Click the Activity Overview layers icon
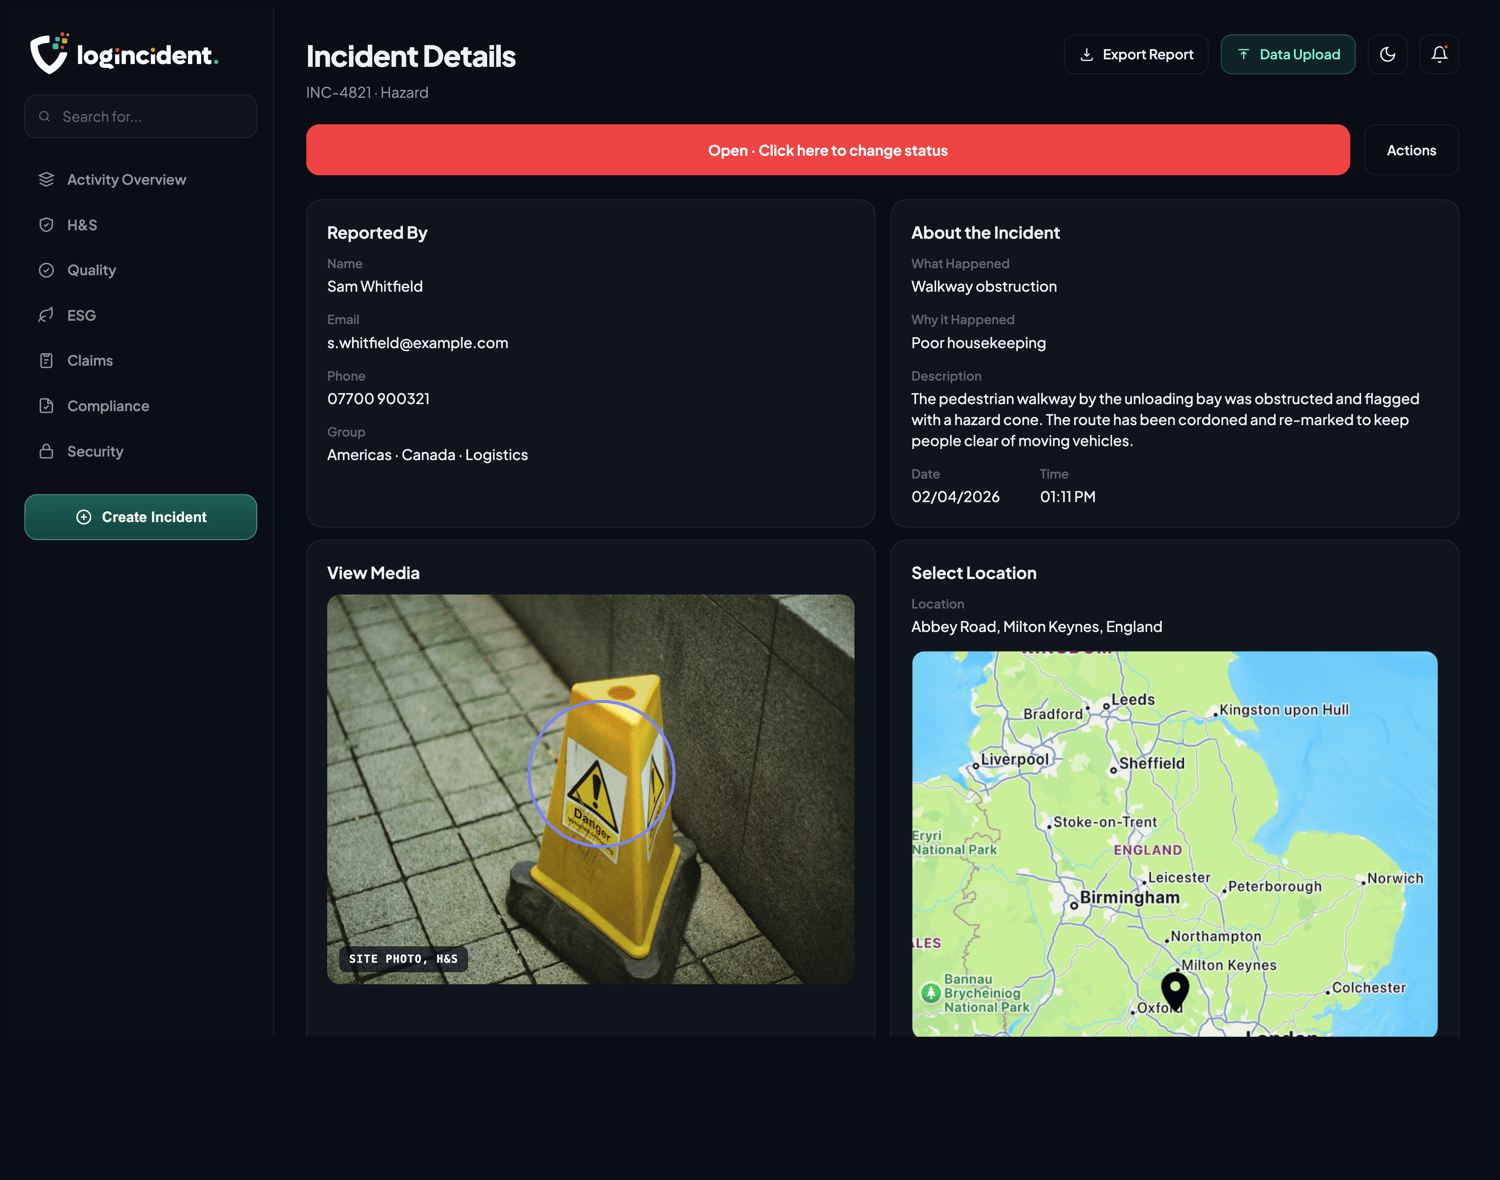This screenshot has width=1500, height=1180. pyautogui.click(x=46, y=180)
